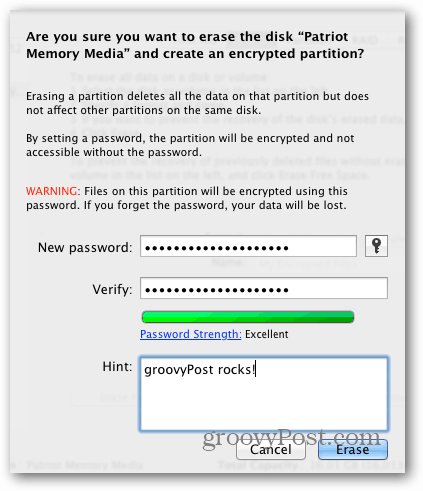Cancel the erase disk dialog
Viewport: 423px width, 491px height.
coord(271,450)
